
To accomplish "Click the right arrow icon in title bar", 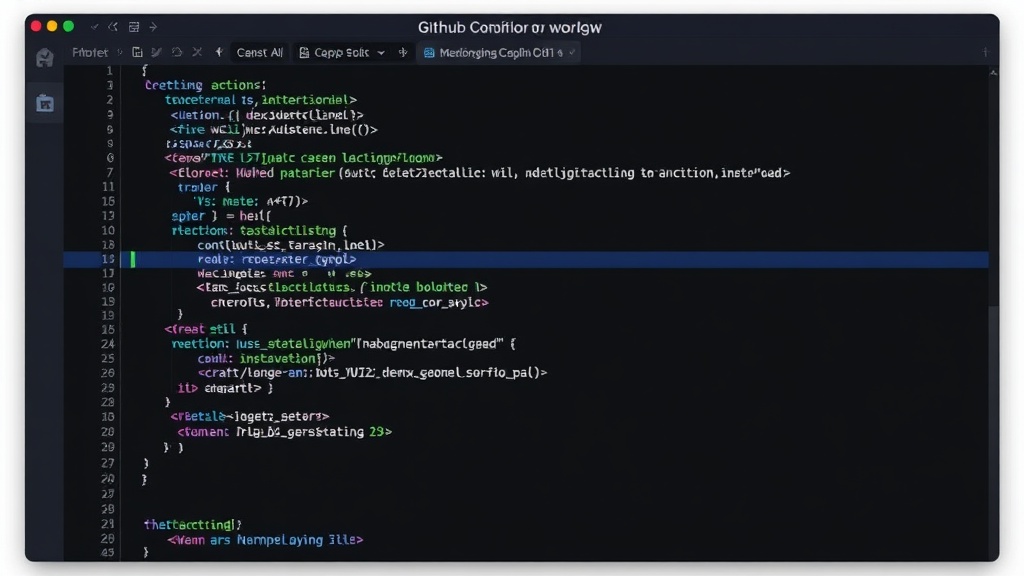I will click(x=153, y=27).
